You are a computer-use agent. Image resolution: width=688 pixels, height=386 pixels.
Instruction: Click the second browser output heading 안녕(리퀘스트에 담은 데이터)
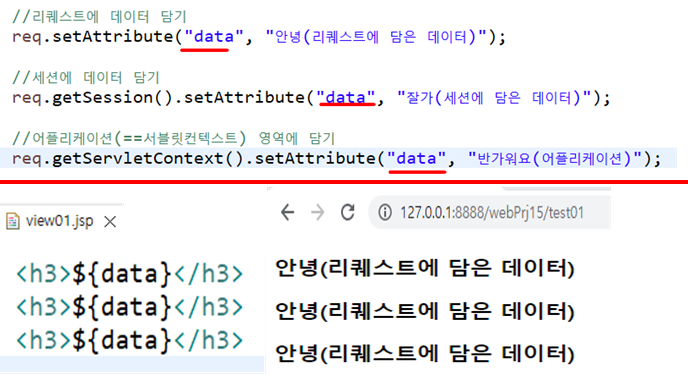point(425,311)
